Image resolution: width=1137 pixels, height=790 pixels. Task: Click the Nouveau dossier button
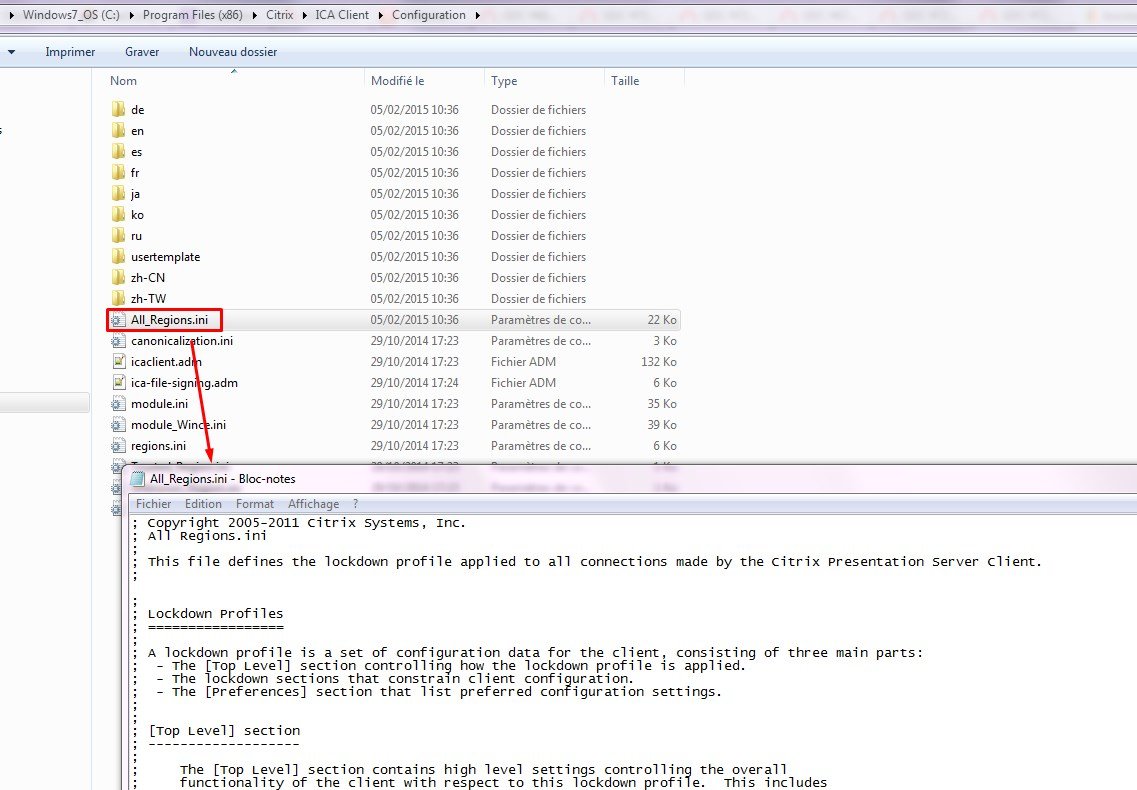233,52
